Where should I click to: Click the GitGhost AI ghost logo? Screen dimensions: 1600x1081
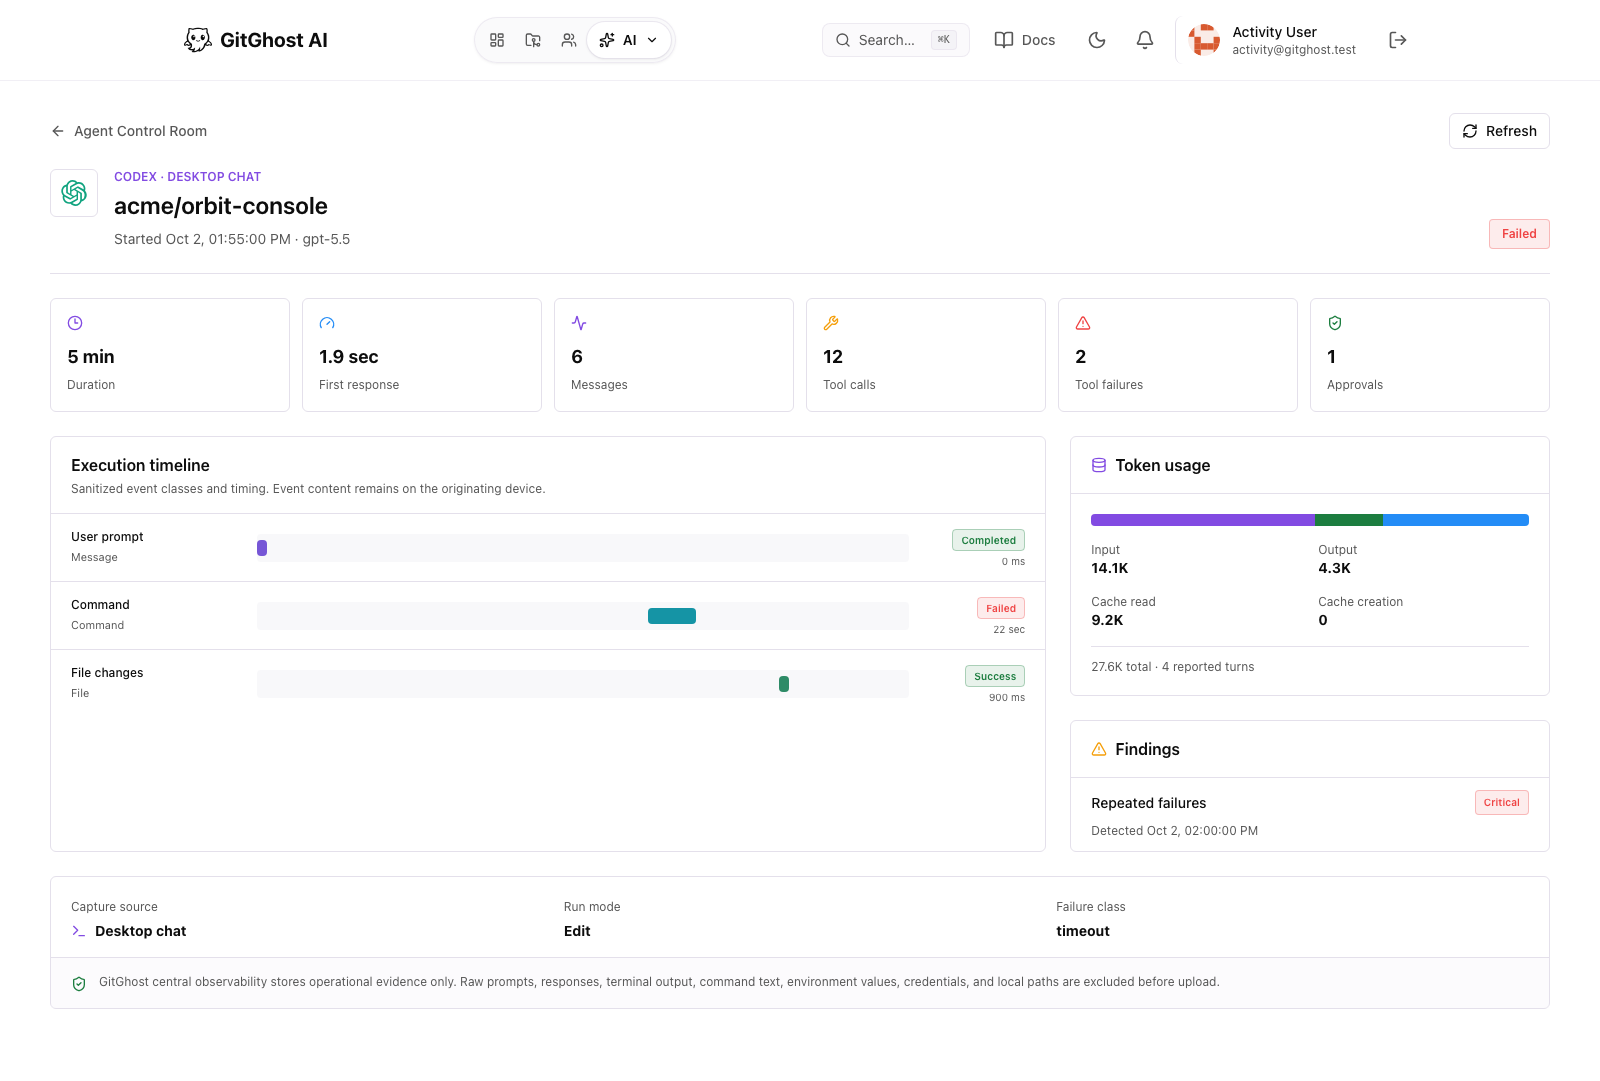[x=198, y=40]
